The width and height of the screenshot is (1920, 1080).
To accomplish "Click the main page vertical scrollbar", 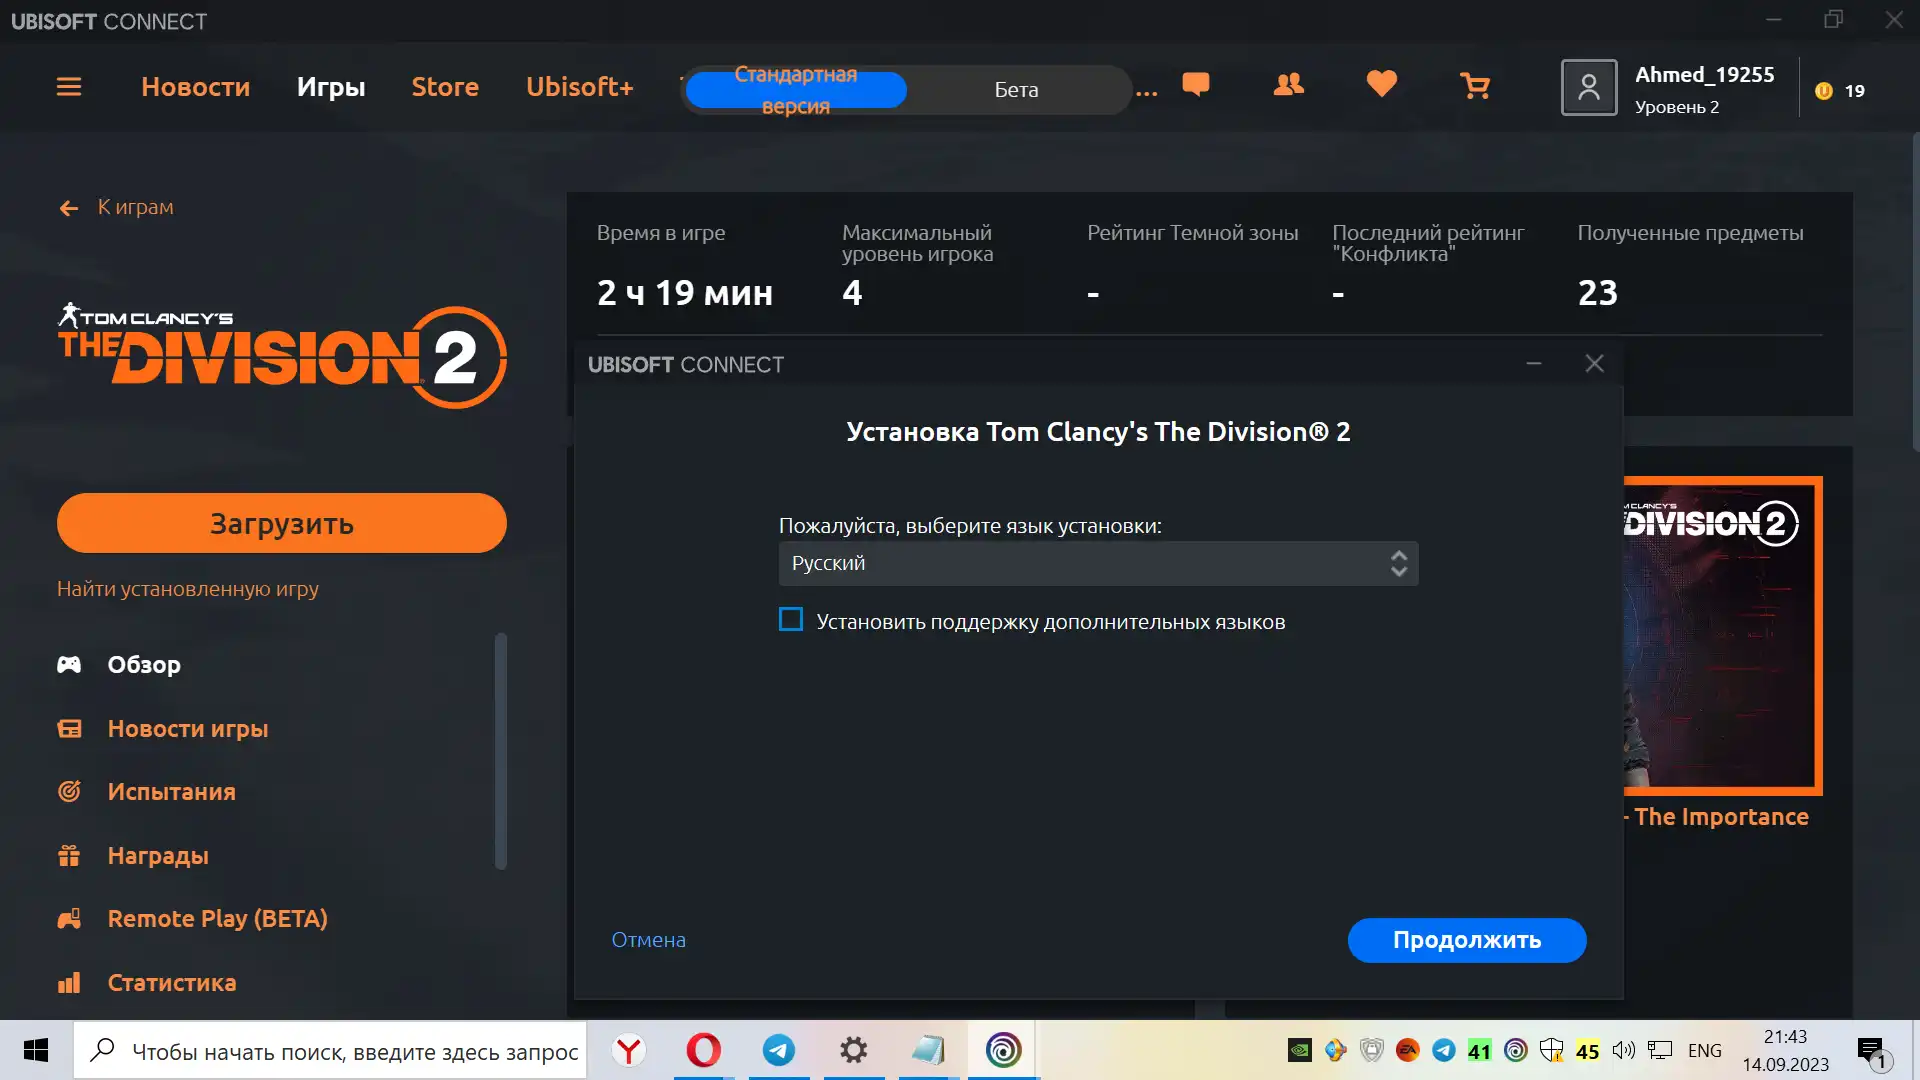I will click(x=1914, y=290).
